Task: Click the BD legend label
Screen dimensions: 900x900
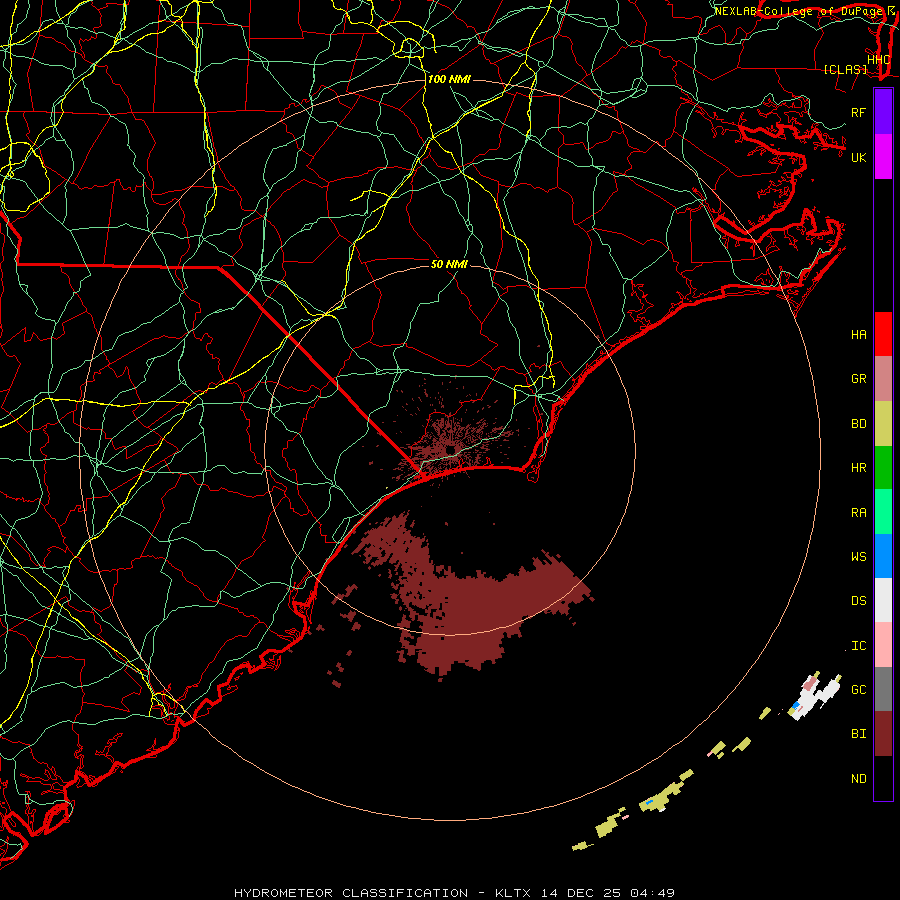Action: click(859, 424)
